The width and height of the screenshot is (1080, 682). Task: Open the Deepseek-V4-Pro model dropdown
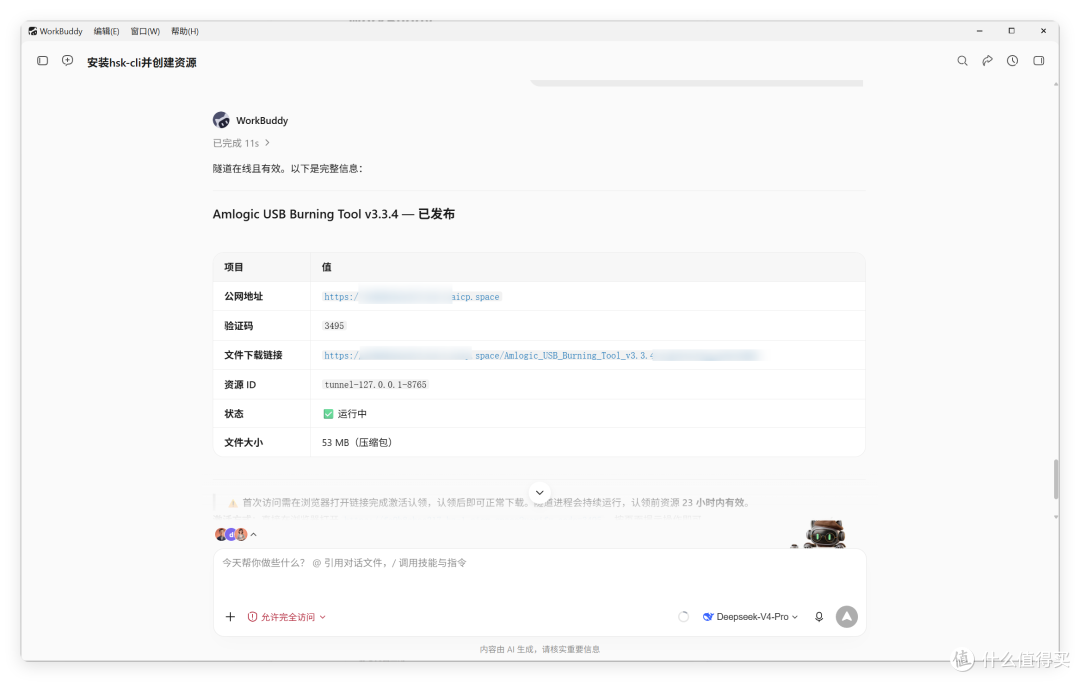pos(750,617)
